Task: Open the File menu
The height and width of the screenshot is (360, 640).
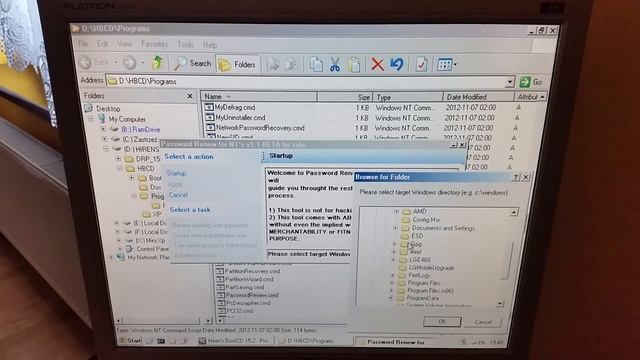Action: (x=83, y=44)
